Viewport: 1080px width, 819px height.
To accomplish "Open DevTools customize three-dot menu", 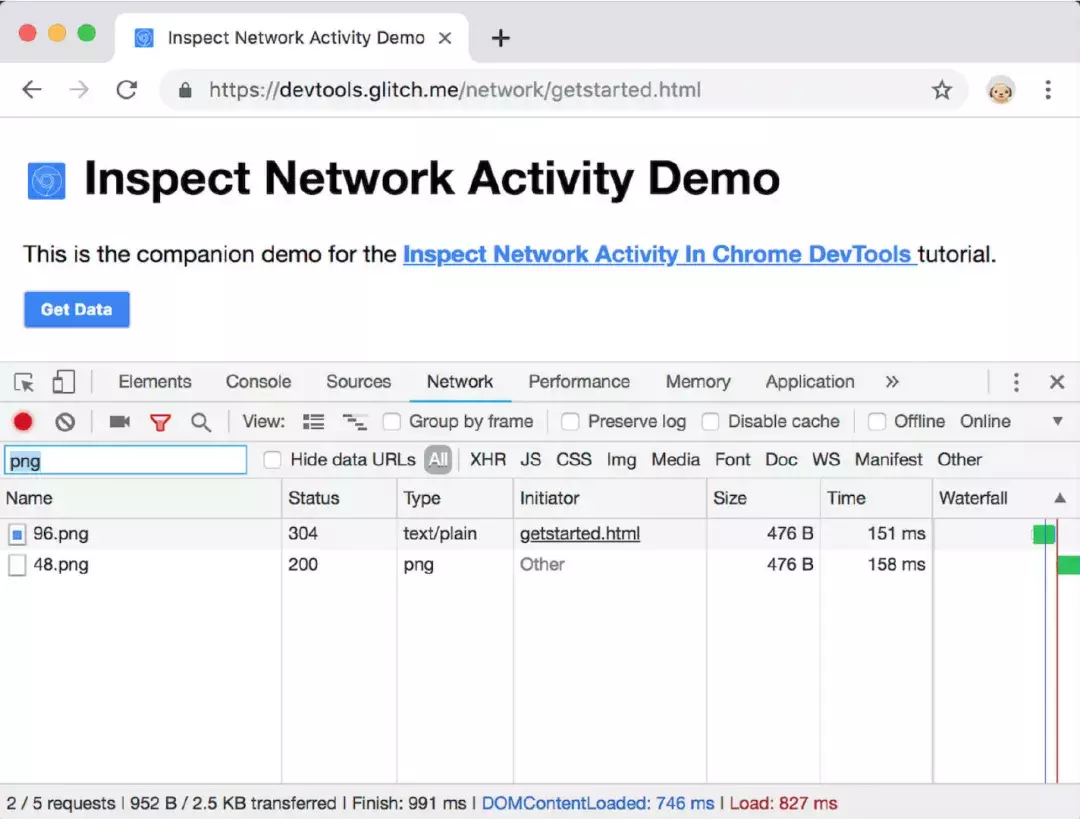I will (x=1016, y=382).
